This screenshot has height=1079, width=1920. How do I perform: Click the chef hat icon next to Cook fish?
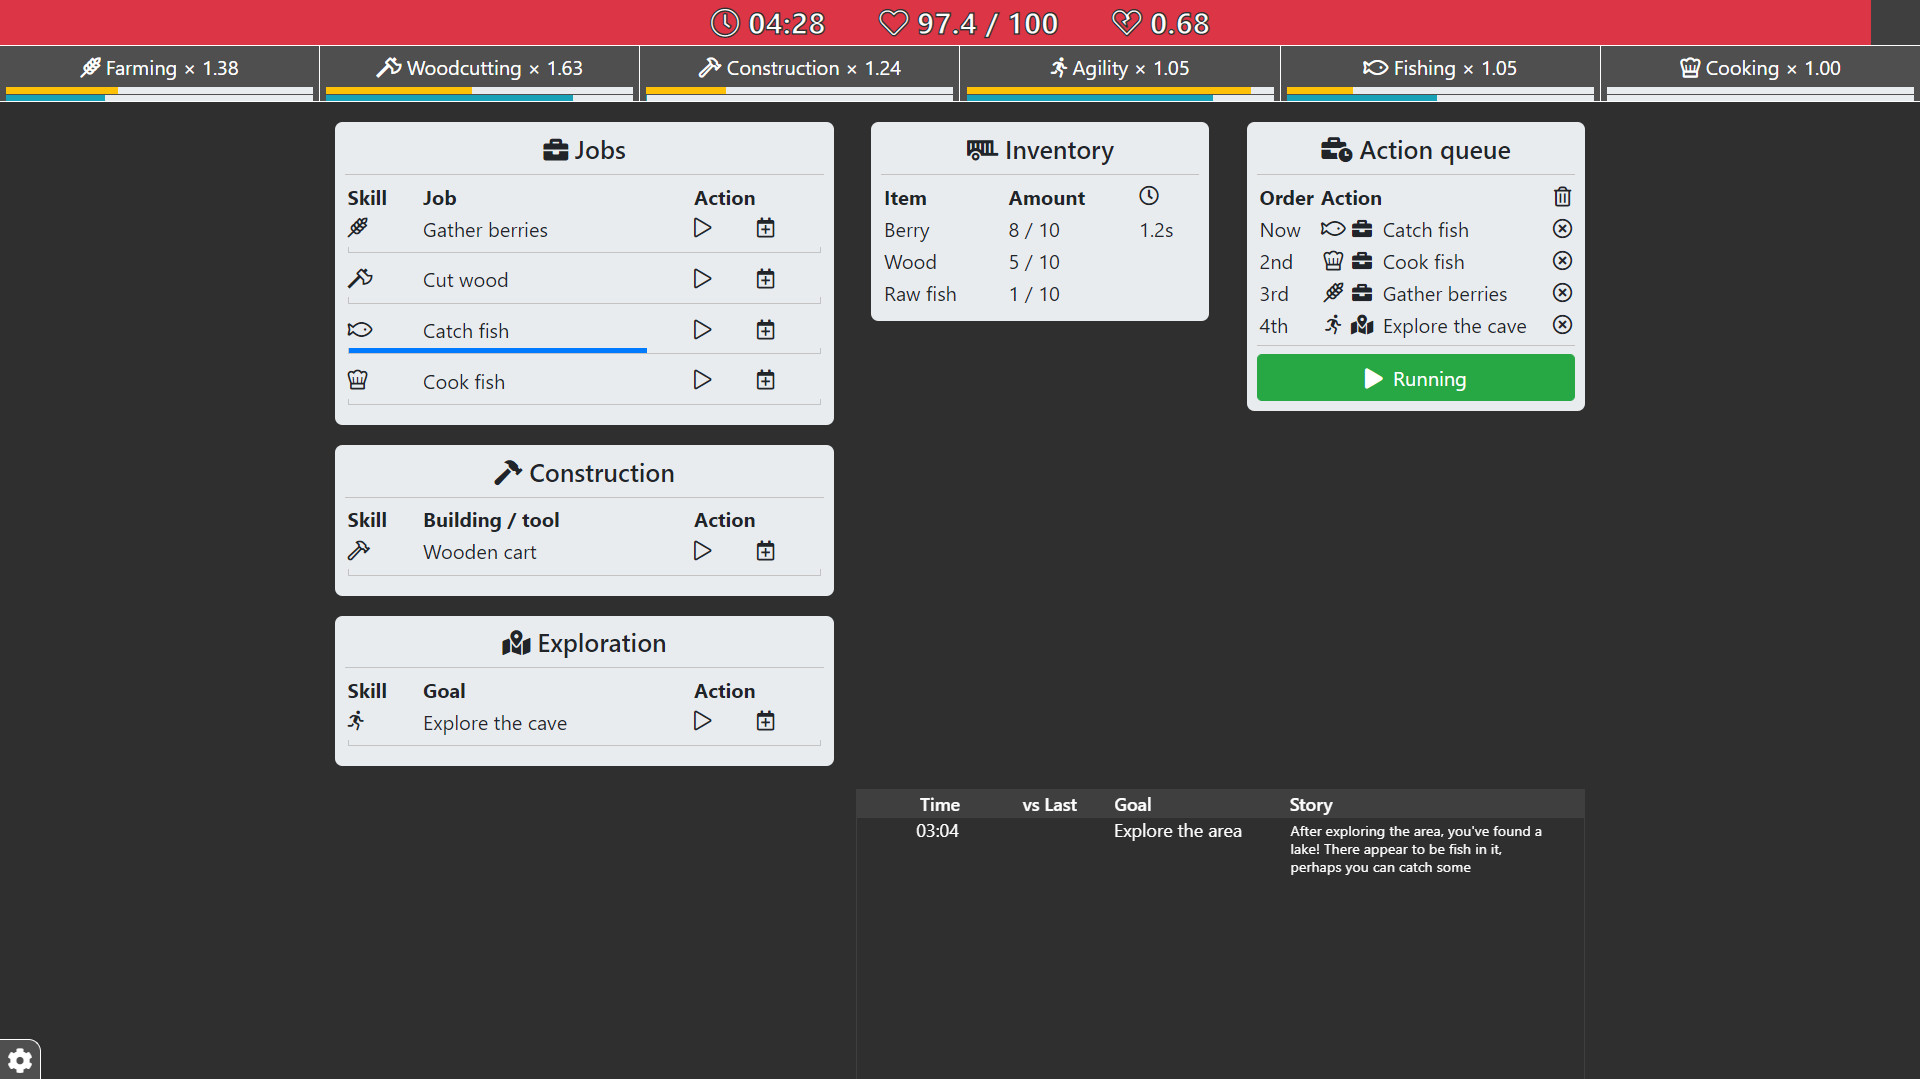tap(358, 379)
